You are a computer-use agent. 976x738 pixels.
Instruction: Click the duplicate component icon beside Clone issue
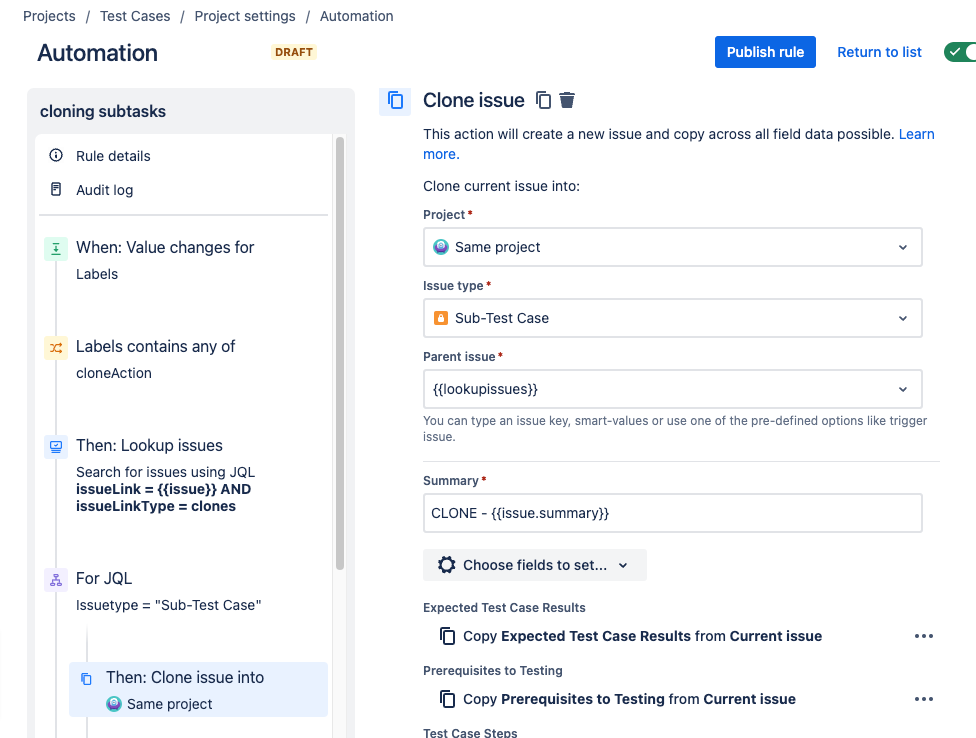point(543,100)
